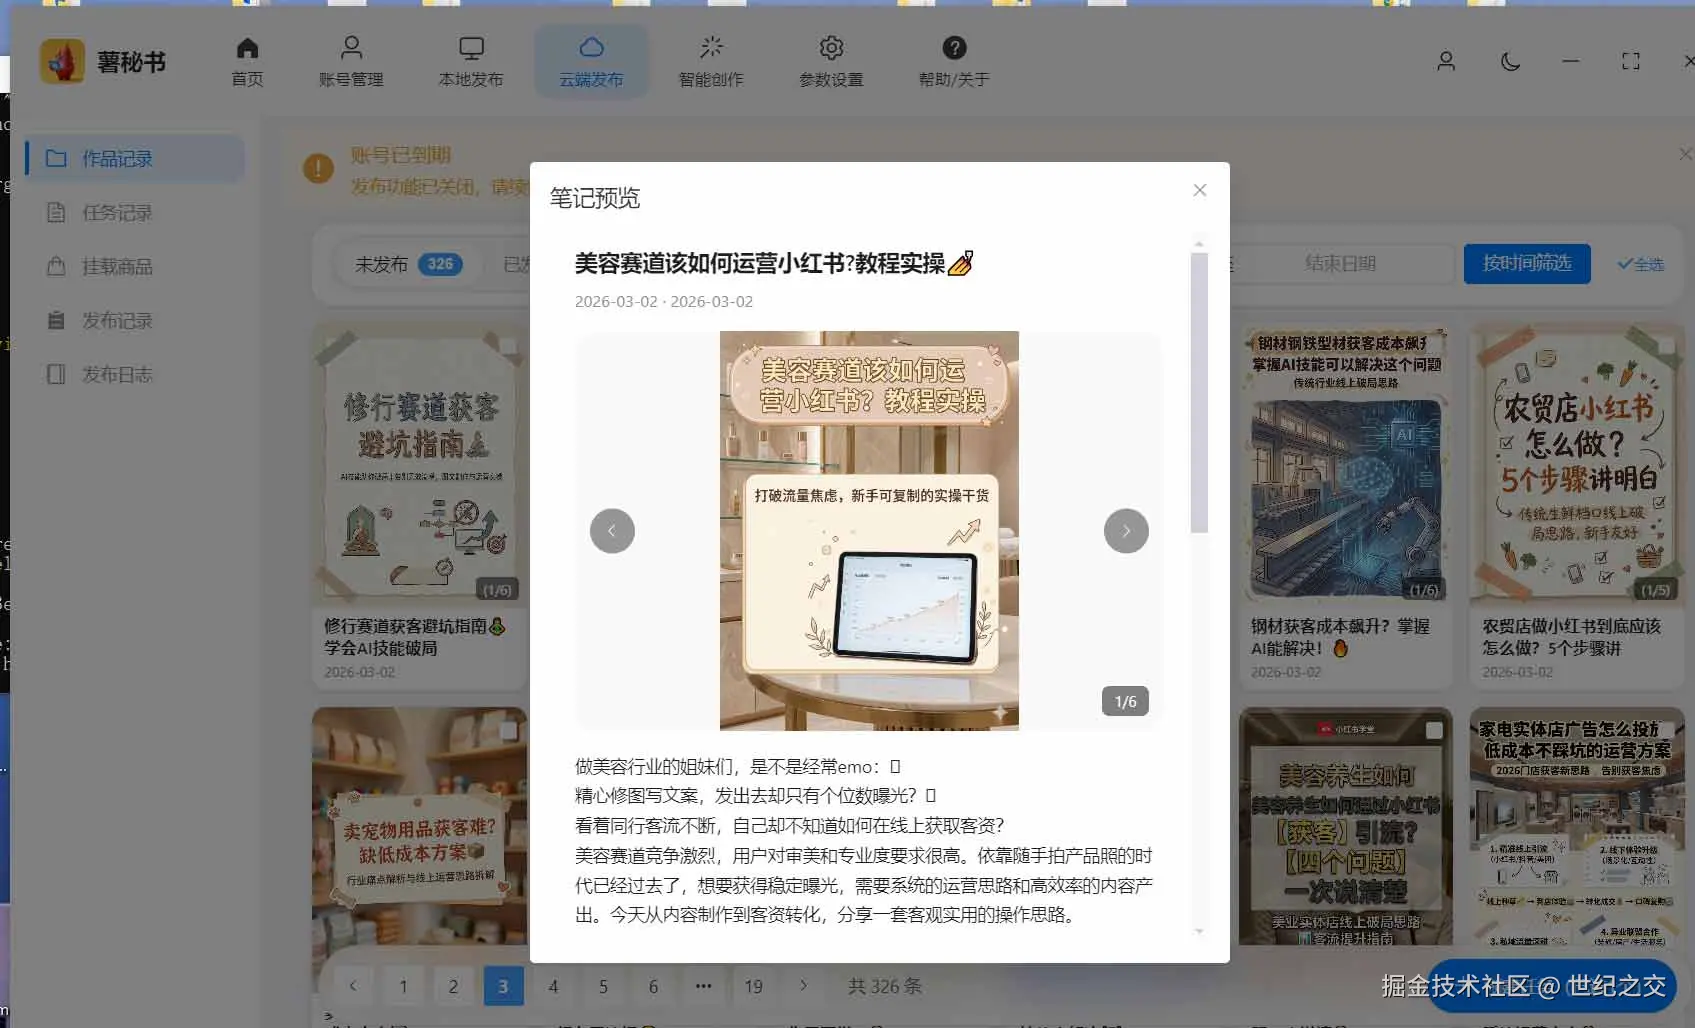
Task: Open 帮助/关于 help page
Action: (x=952, y=60)
